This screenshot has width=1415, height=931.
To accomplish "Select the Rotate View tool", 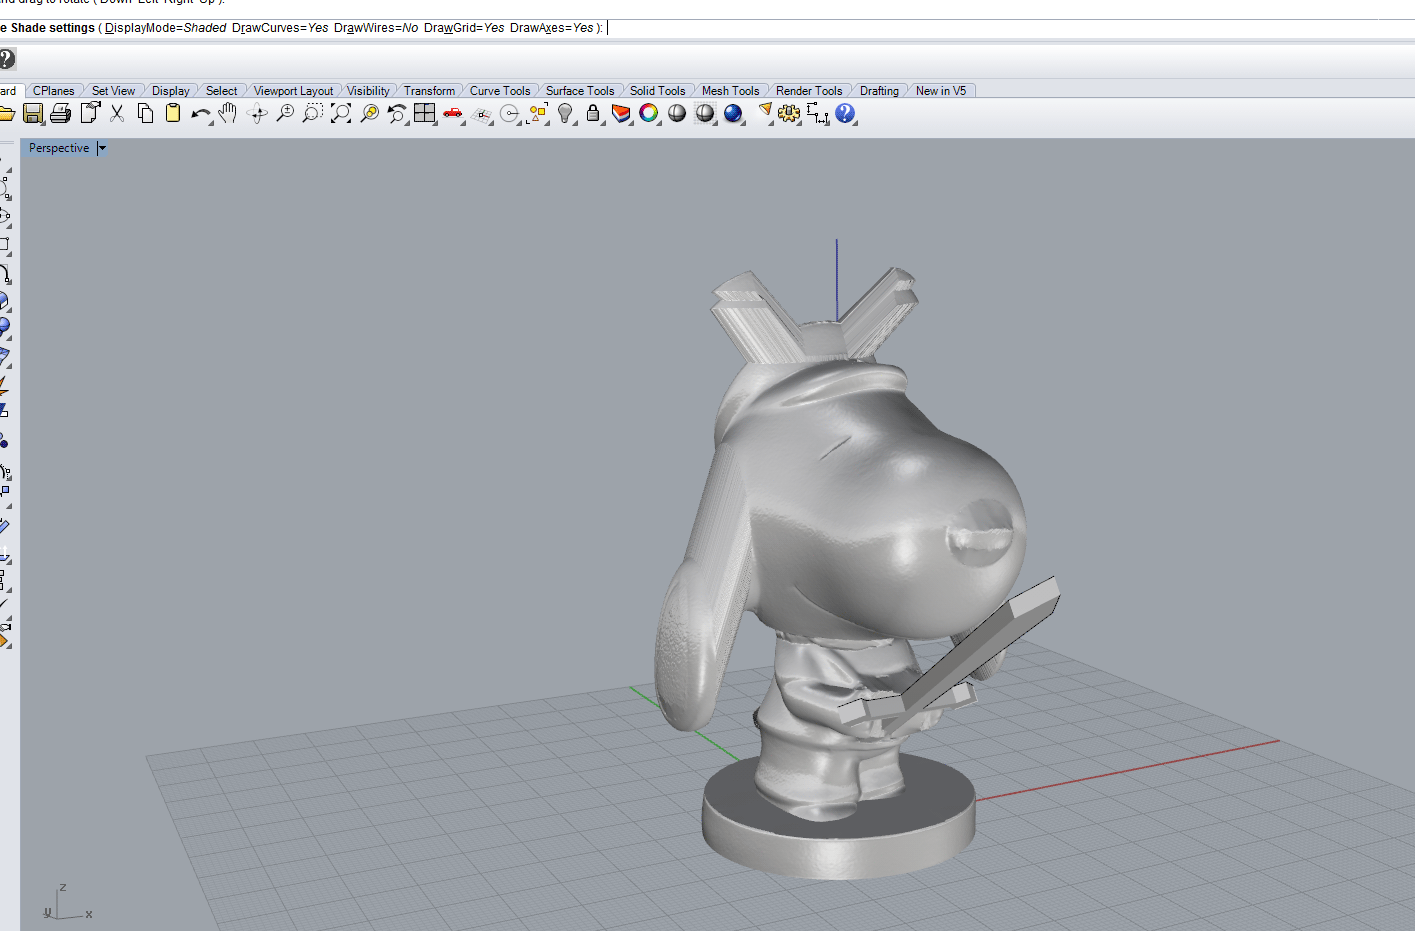I will click(x=257, y=114).
